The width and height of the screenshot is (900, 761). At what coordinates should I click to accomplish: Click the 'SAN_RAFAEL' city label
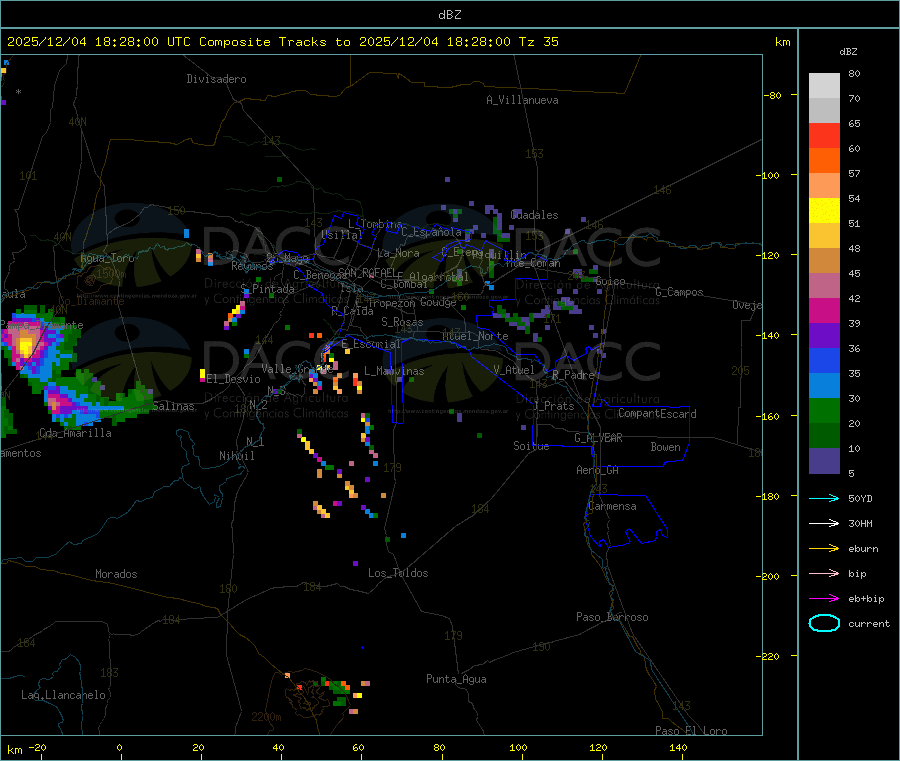click(x=367, y=272)
